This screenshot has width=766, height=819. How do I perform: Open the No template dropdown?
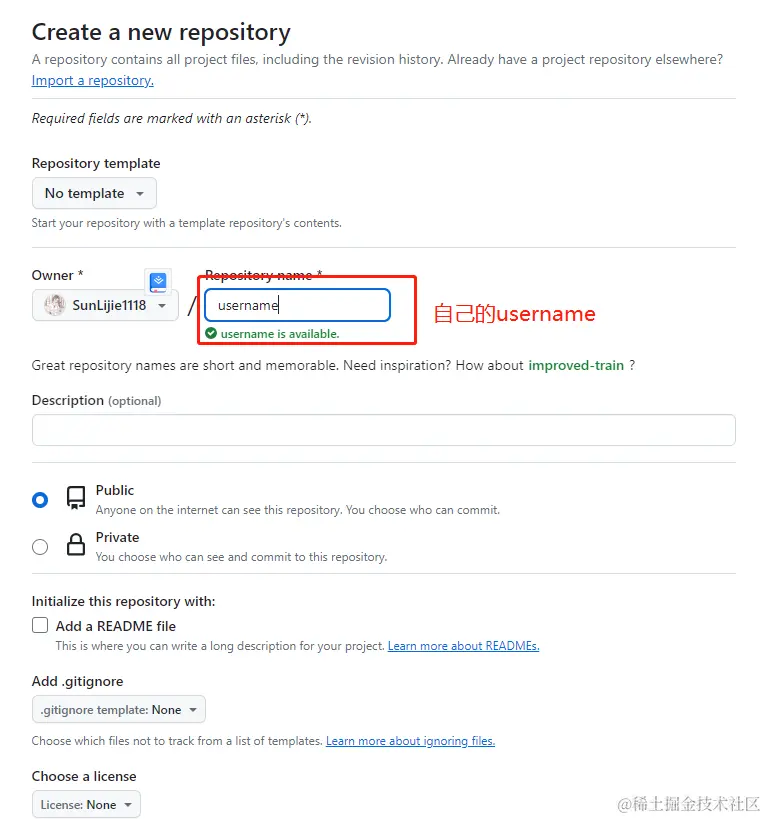[x=94, y=193]
